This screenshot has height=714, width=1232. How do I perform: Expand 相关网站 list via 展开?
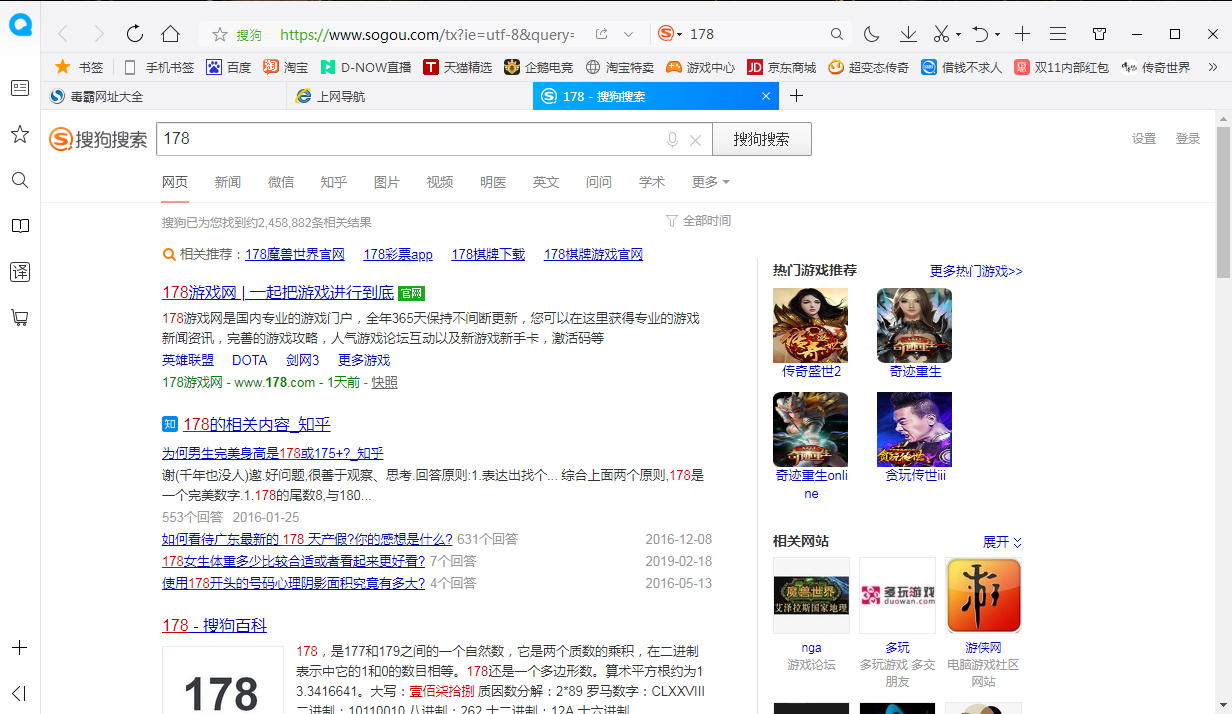(996, 541)
